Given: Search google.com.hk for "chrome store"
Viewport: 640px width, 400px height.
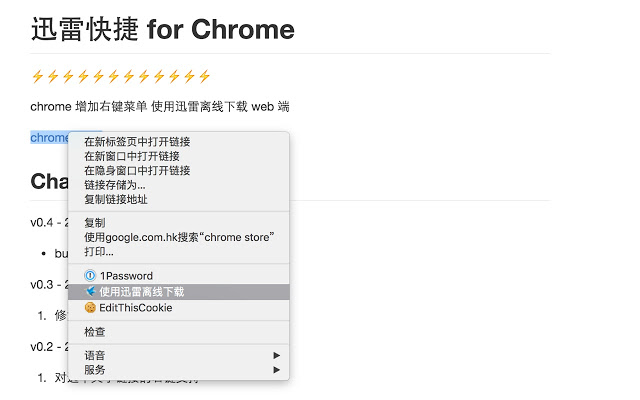Looking at the screenshot, I should 179,237.
